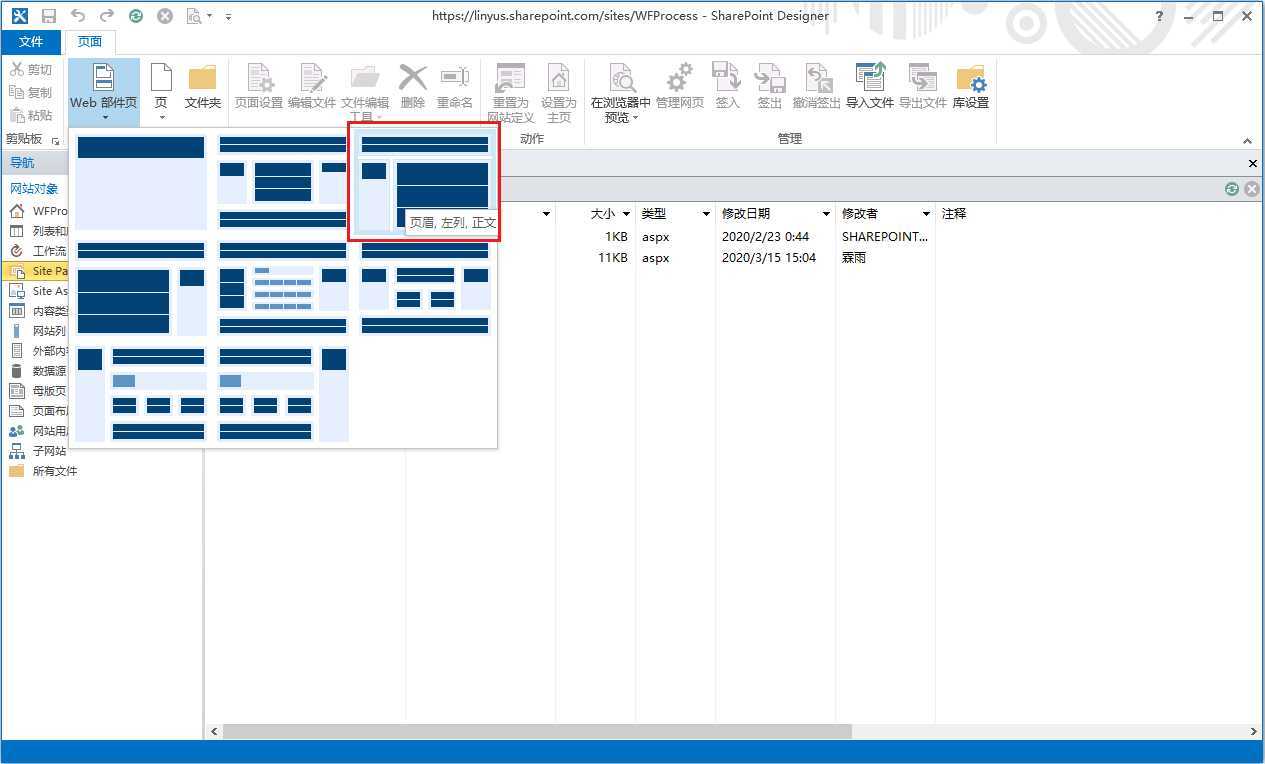The image size is (1265, 764).
Task: Click the 剪切 cut button
Action: [x=31, y=69]
